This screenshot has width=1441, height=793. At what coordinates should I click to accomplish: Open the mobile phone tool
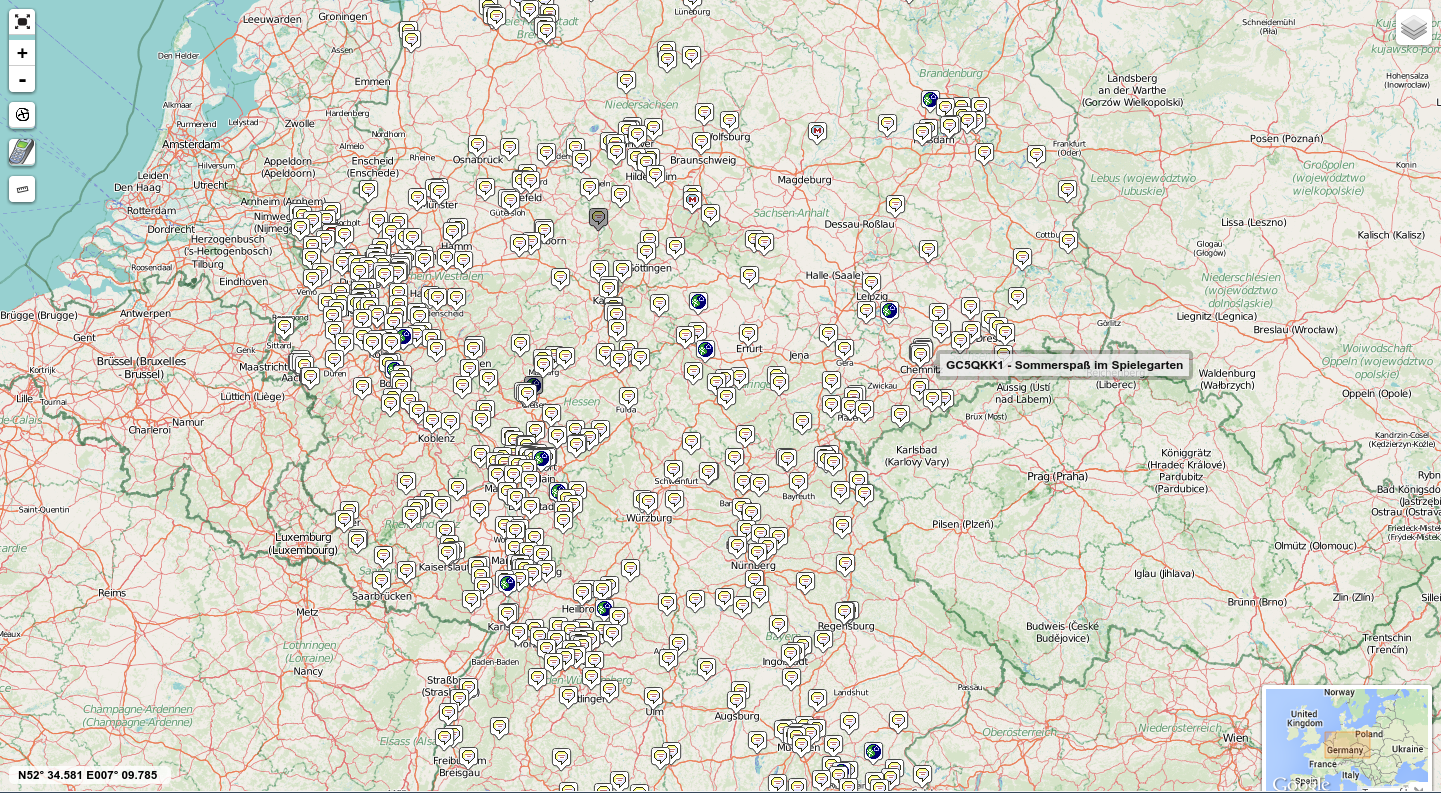click(22, 152)
